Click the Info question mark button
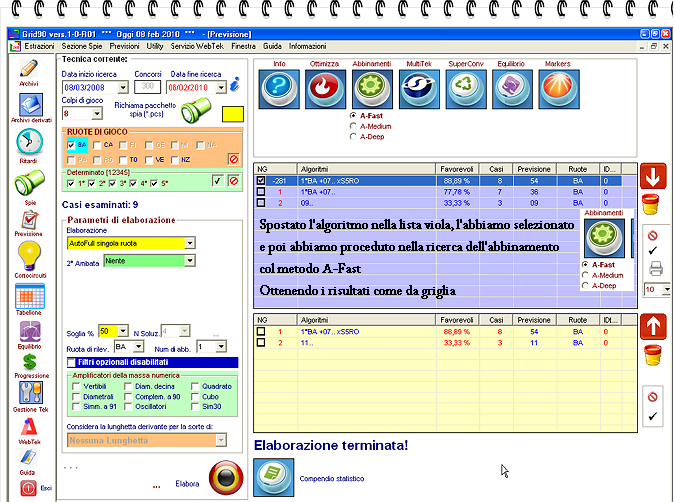Viewport: 675px width, 502px height. click(279, 89)
